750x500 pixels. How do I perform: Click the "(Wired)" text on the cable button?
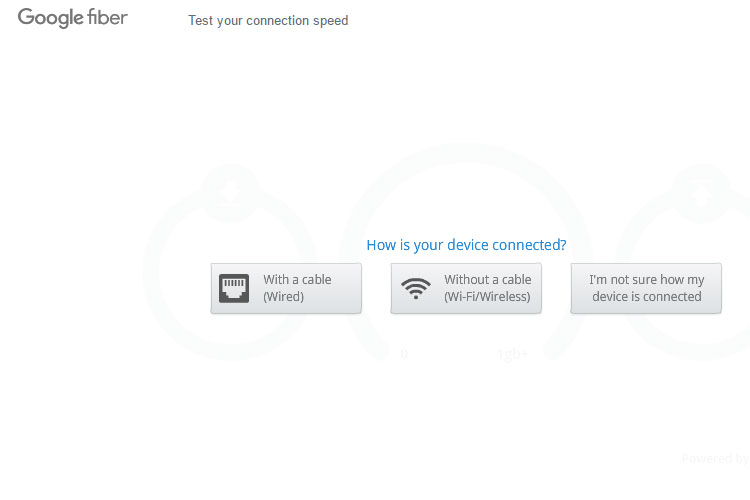[284, 297]
